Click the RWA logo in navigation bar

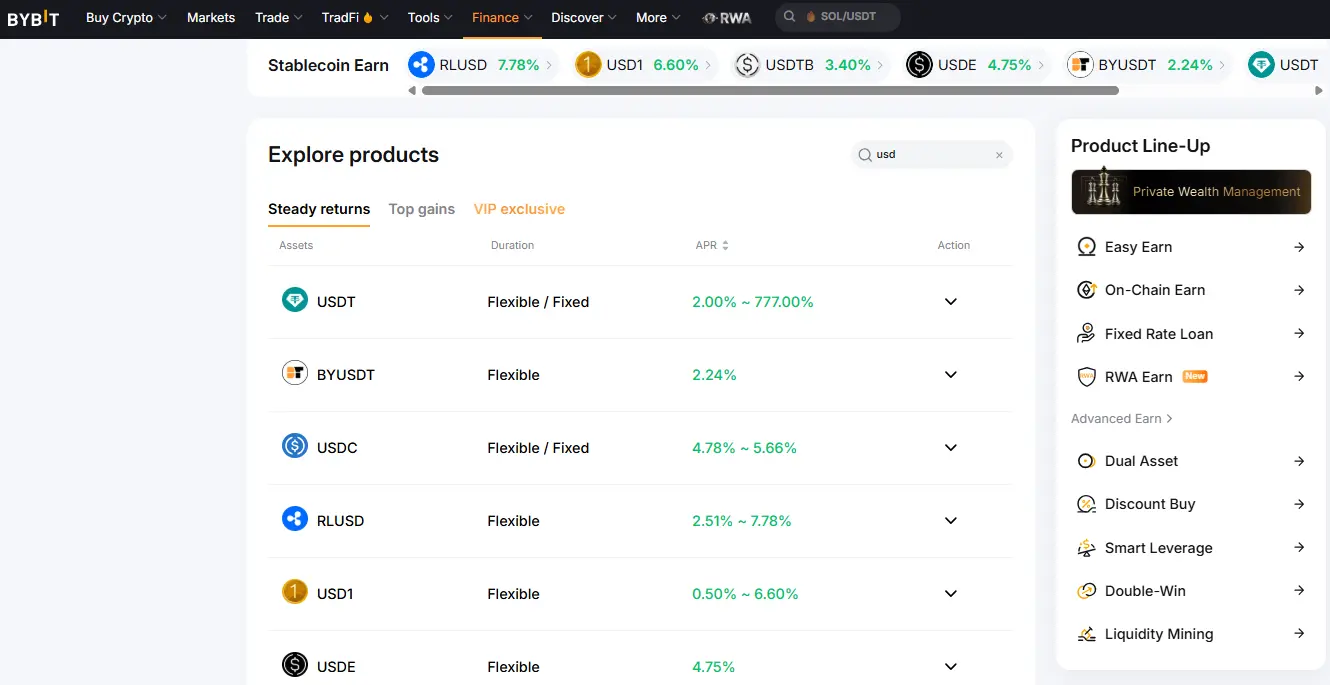pyautogui.click(x=727, y=18)
